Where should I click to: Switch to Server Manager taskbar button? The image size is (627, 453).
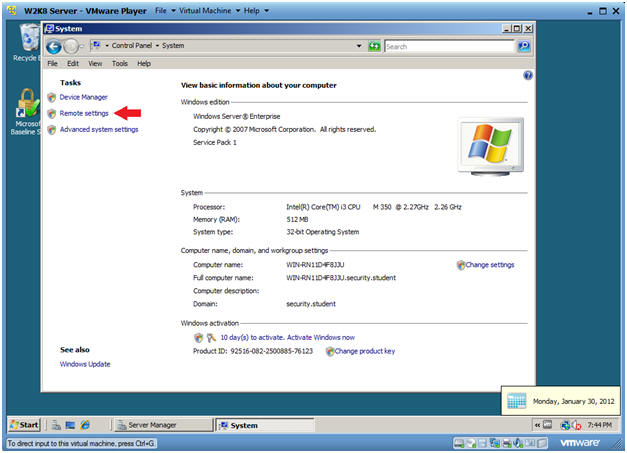click(164, 425)
